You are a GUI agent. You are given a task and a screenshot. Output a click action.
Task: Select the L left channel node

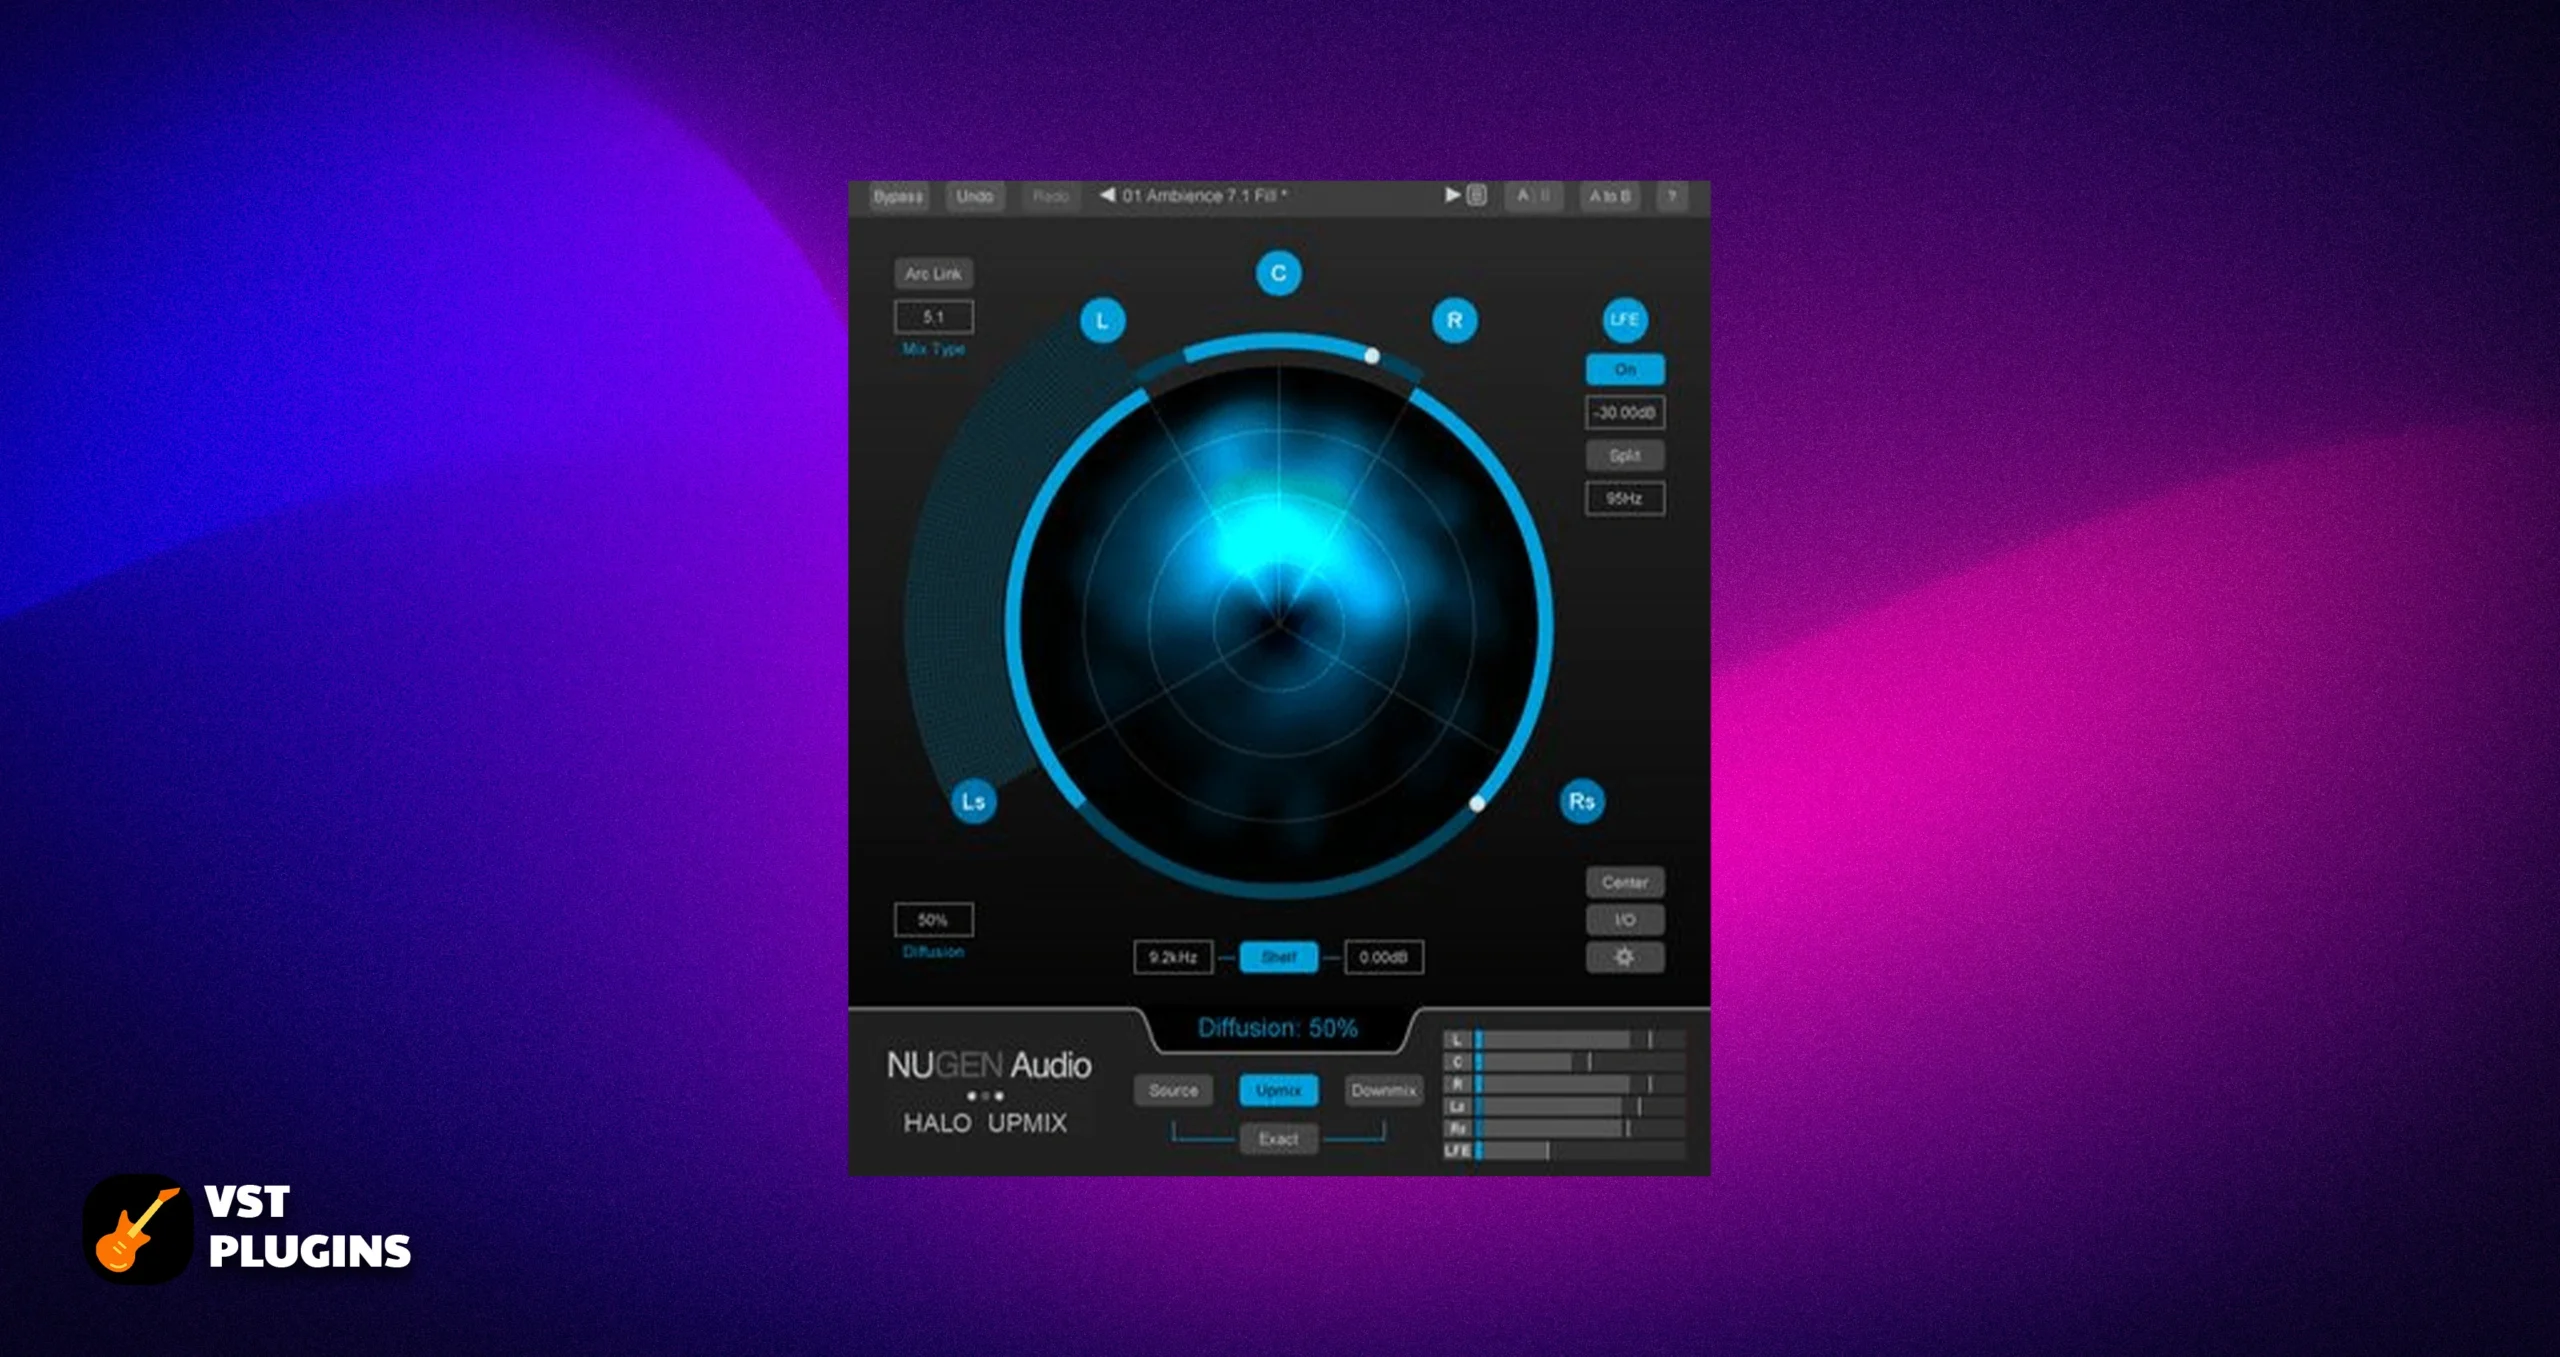[1102, 321]
